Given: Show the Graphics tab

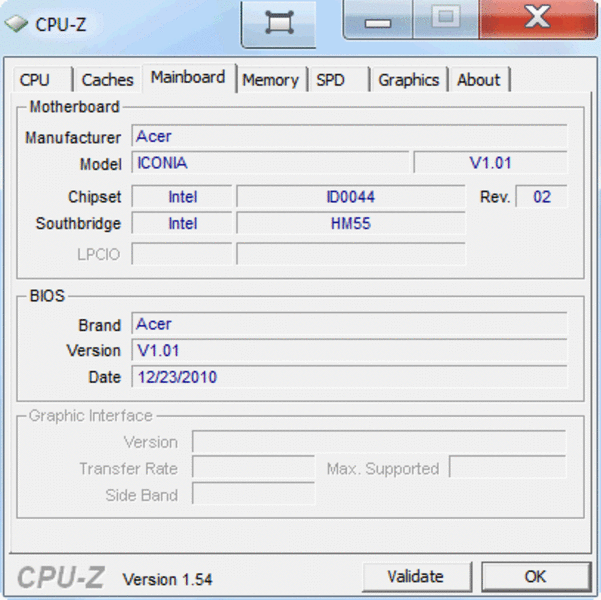Looking at the screenshot, I should 409,80.
